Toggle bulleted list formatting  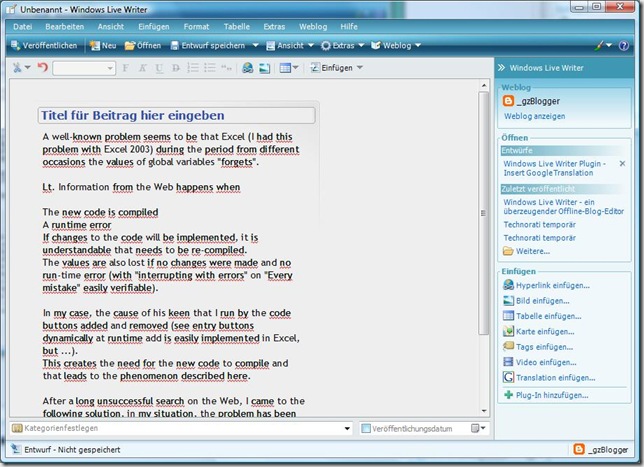tap(209, 67)
